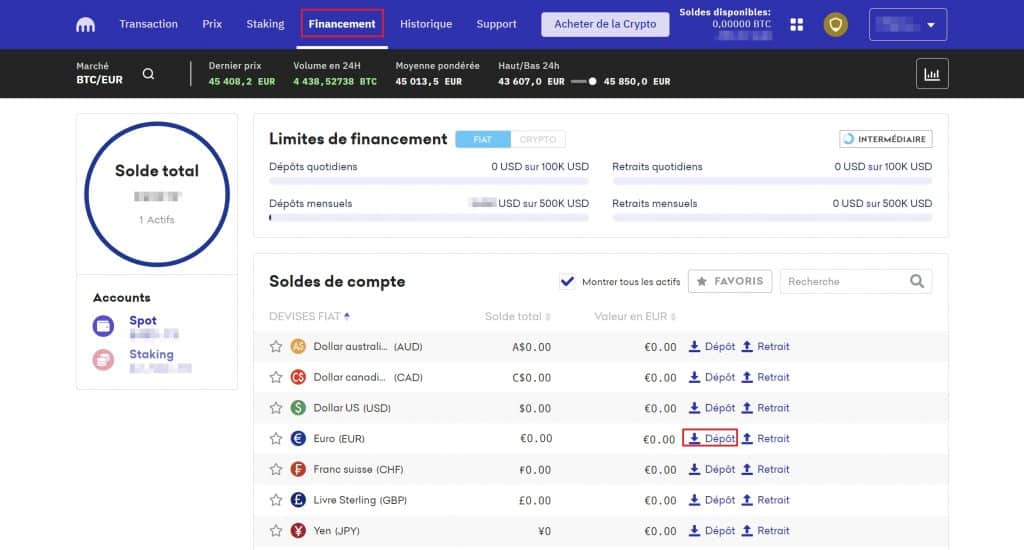This screenshot has height=550, width=1024.
Task: Sort by Valeur en EUR column
Action: [x=634, y=317]
